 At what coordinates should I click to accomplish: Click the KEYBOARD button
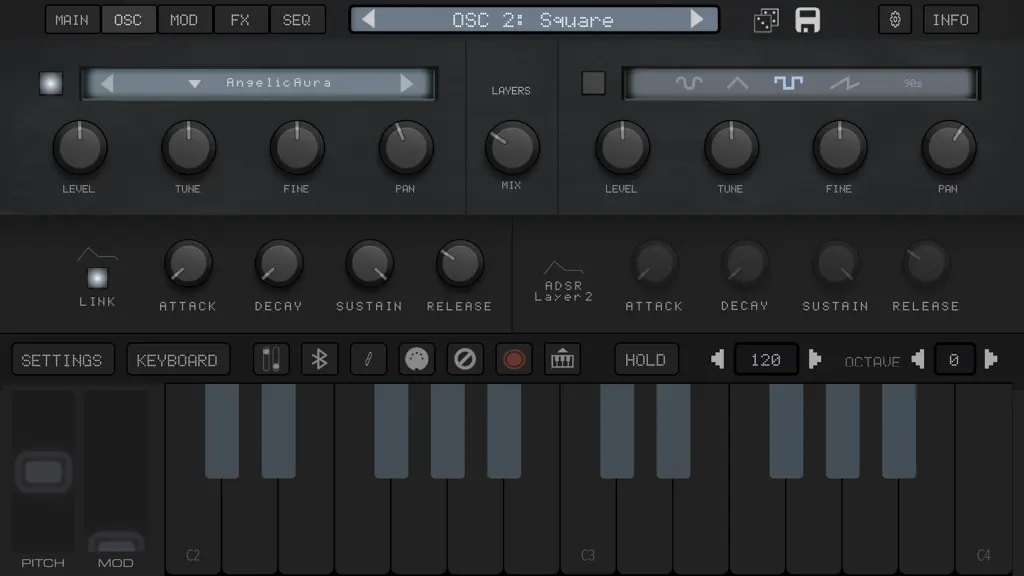(178, 360)
